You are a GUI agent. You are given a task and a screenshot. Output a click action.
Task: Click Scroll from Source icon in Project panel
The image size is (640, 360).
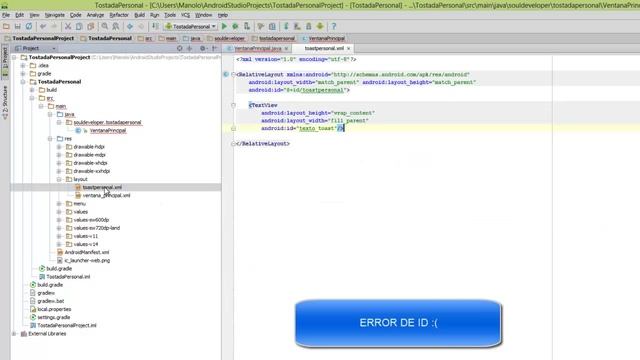[x=180, y=48]
